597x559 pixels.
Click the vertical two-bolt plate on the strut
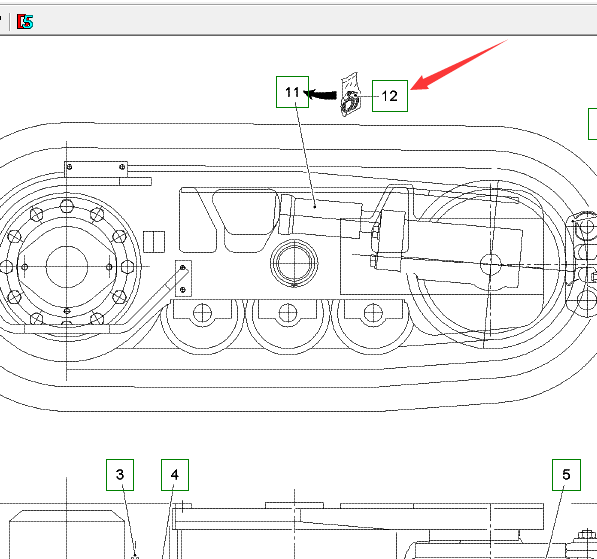pyautogui.click(x=183, y=279)
